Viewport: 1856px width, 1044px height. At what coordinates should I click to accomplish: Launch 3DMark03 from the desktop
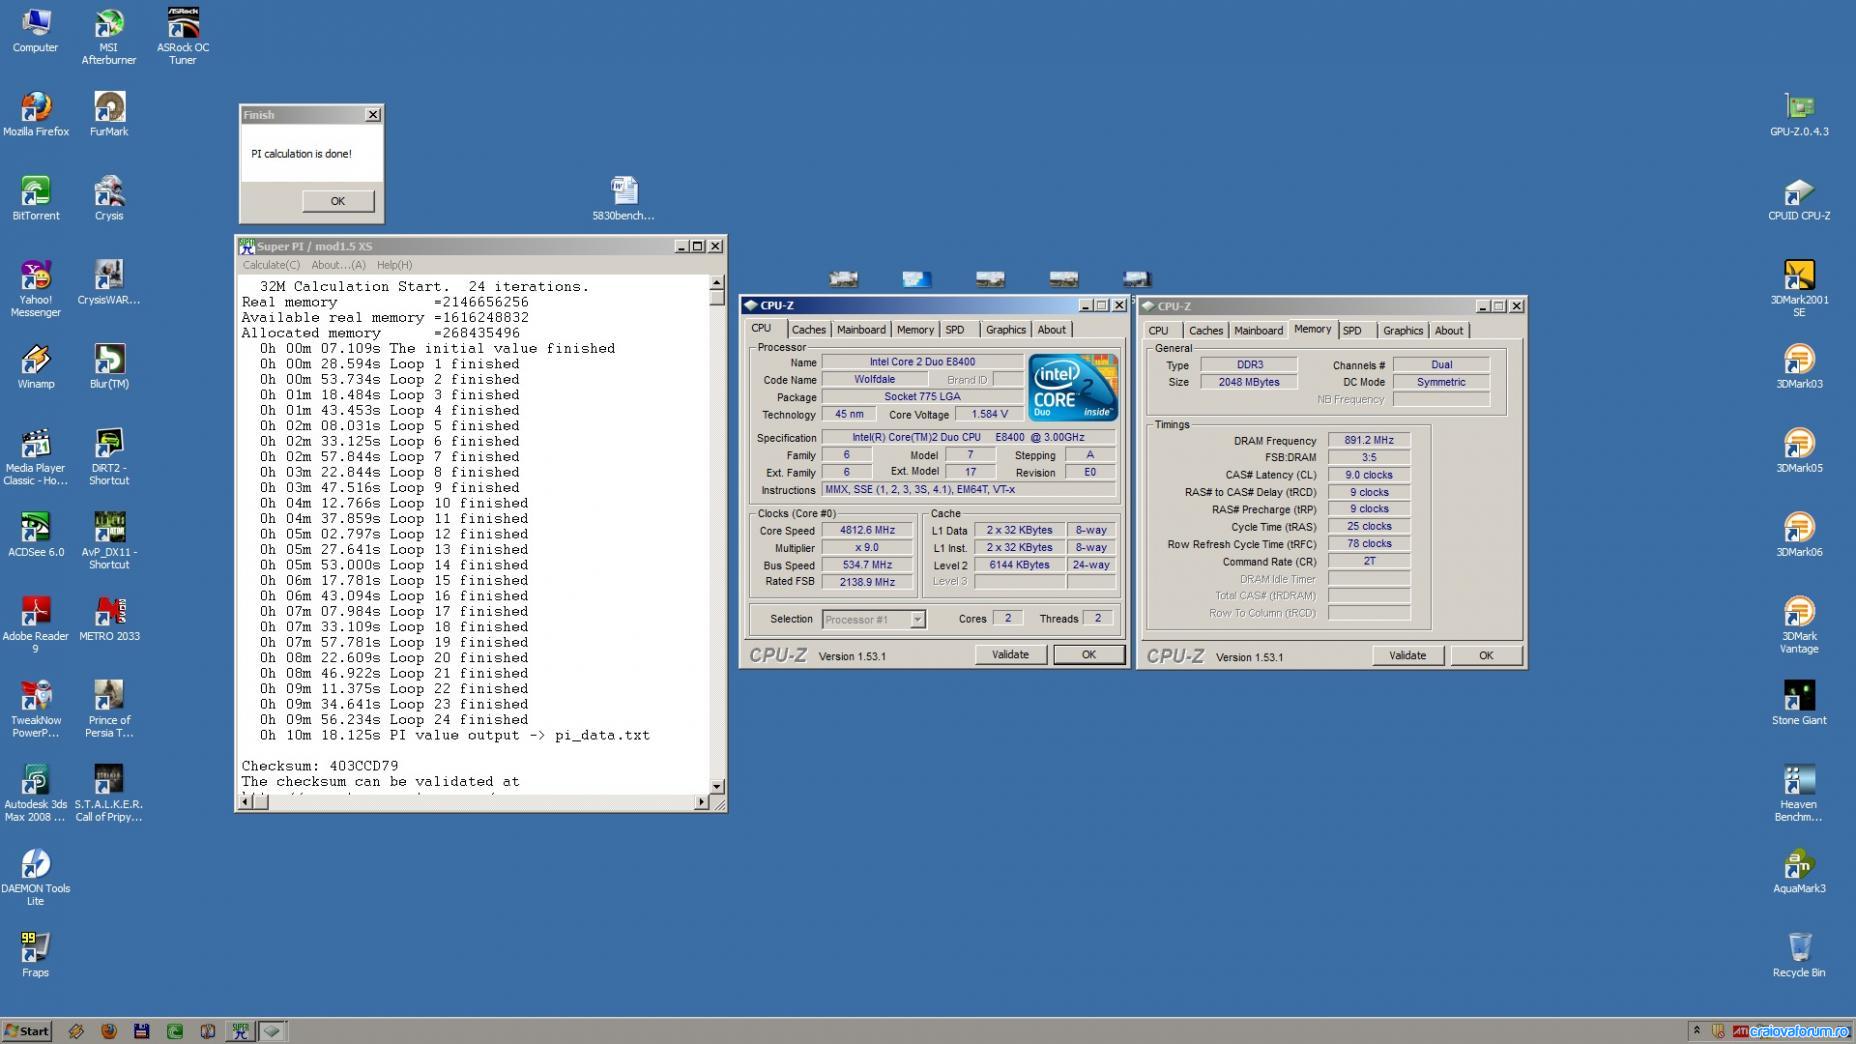coord(1799,366)
